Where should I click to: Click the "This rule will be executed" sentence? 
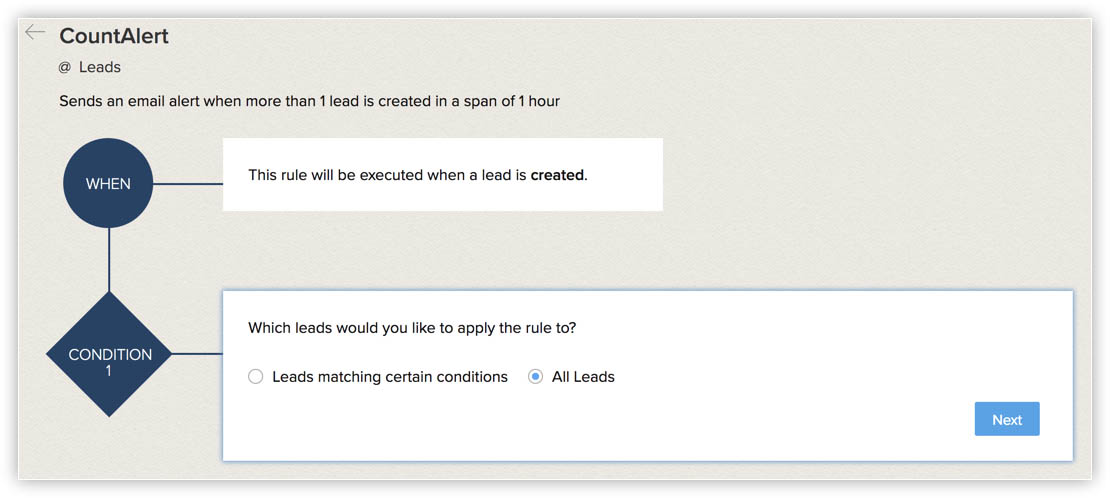tap(418, 175)
